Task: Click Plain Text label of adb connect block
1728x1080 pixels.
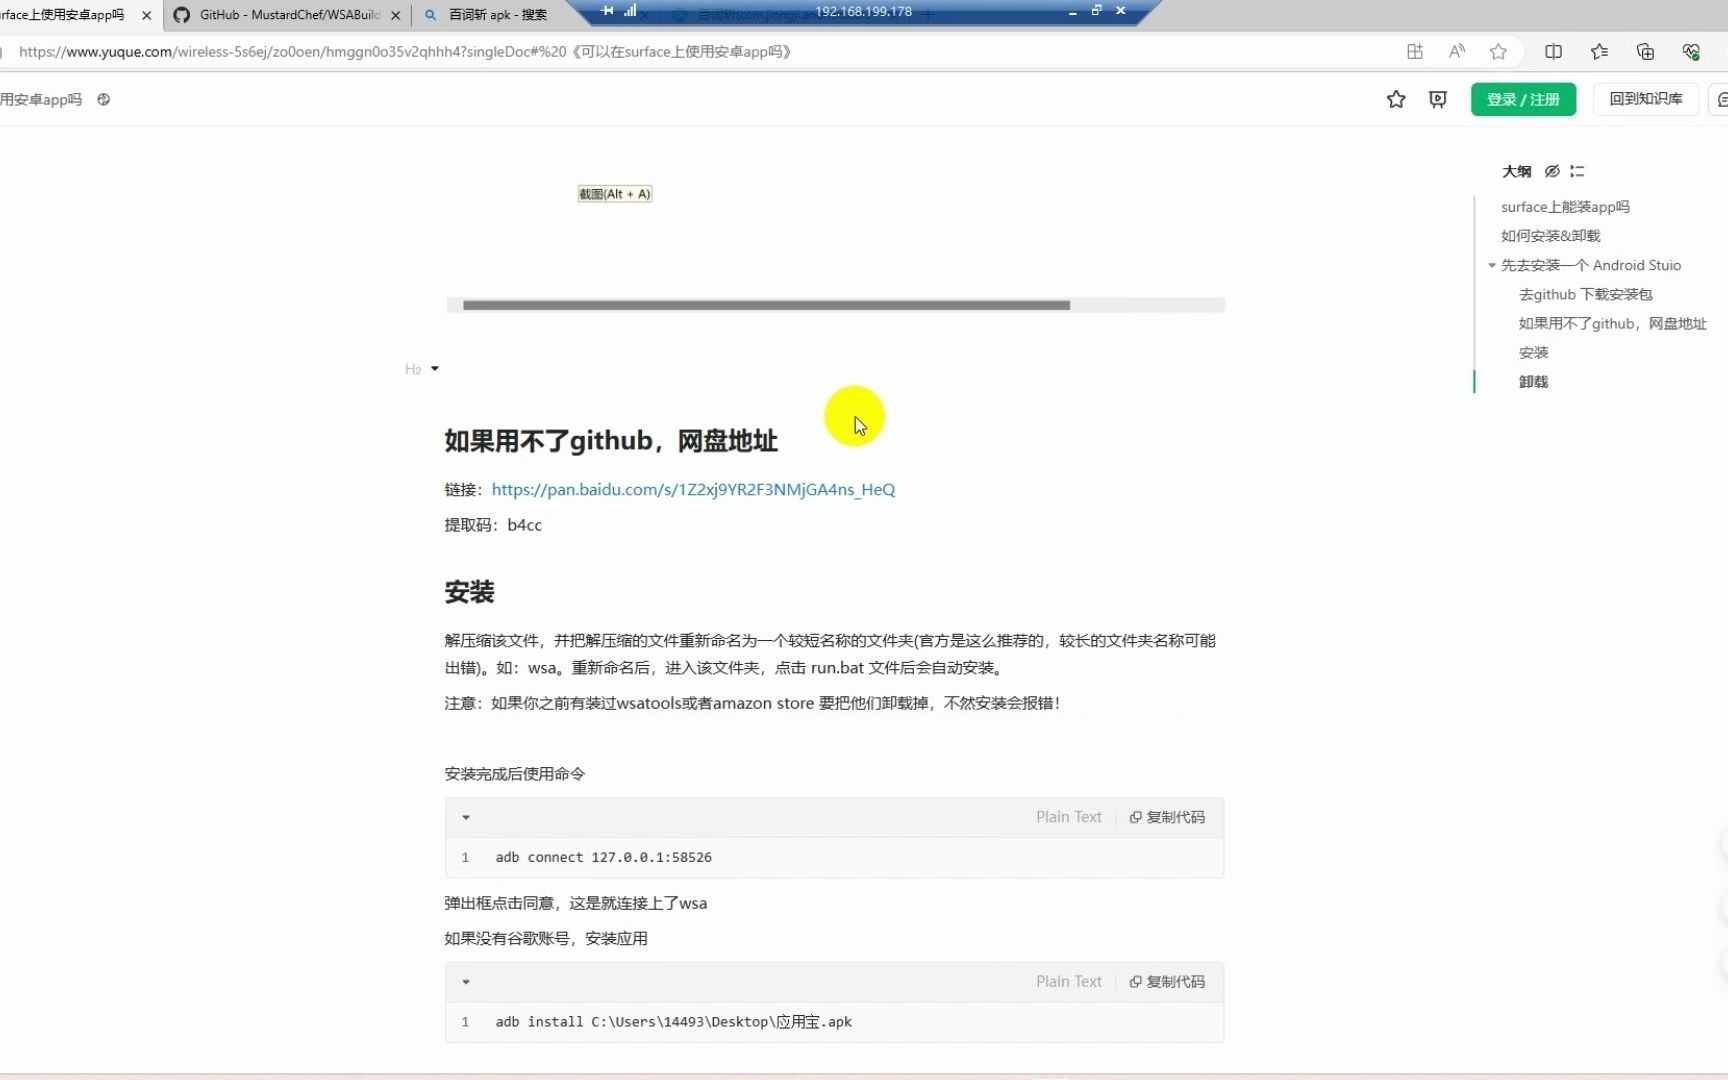Action: [1068, 817]
